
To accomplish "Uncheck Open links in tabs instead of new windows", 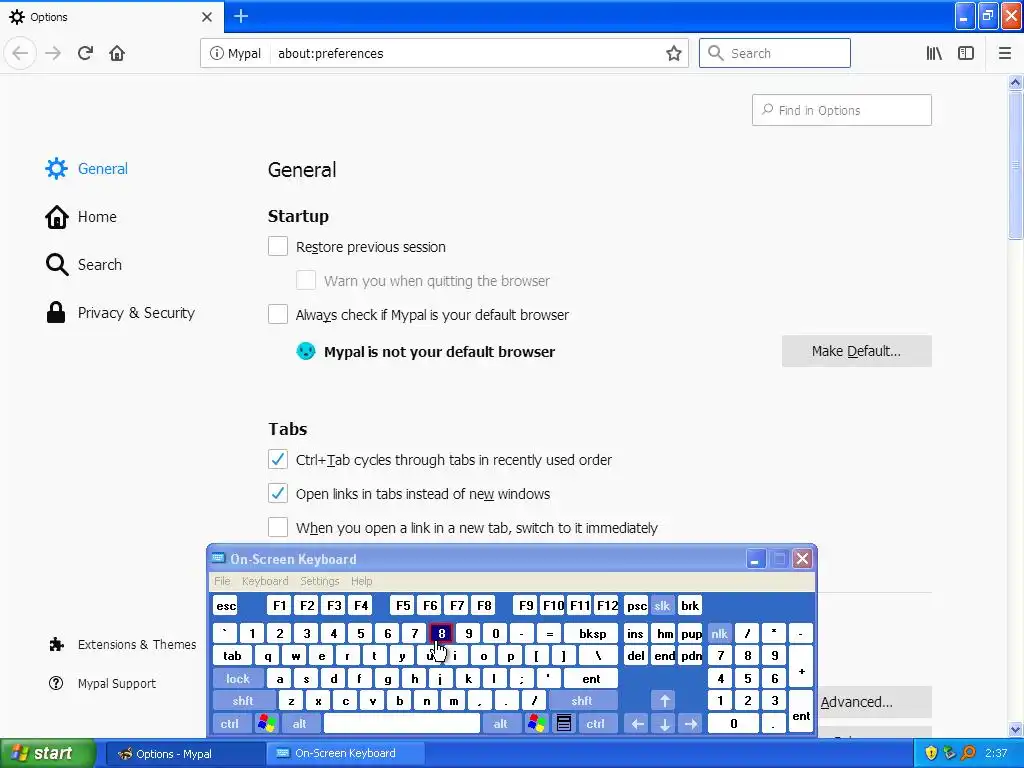I will [x=278, y=493].
